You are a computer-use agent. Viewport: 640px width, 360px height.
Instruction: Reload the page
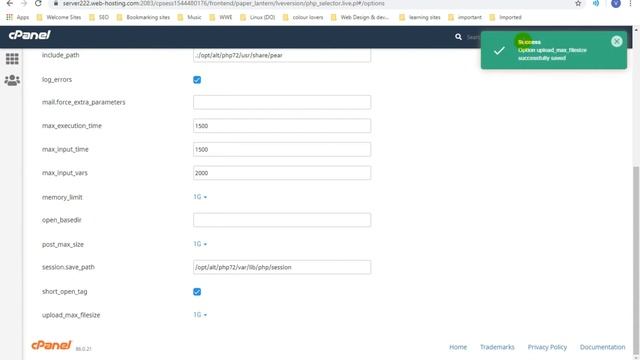(x=38, y=3)
